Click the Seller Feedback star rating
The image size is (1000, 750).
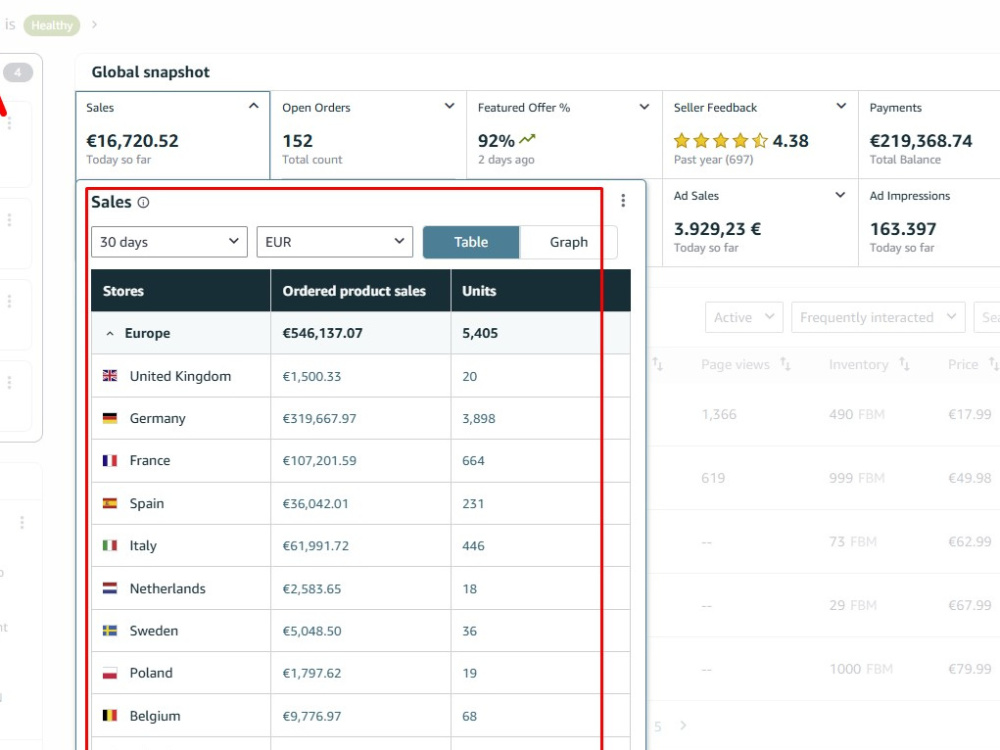pos(721,140)
